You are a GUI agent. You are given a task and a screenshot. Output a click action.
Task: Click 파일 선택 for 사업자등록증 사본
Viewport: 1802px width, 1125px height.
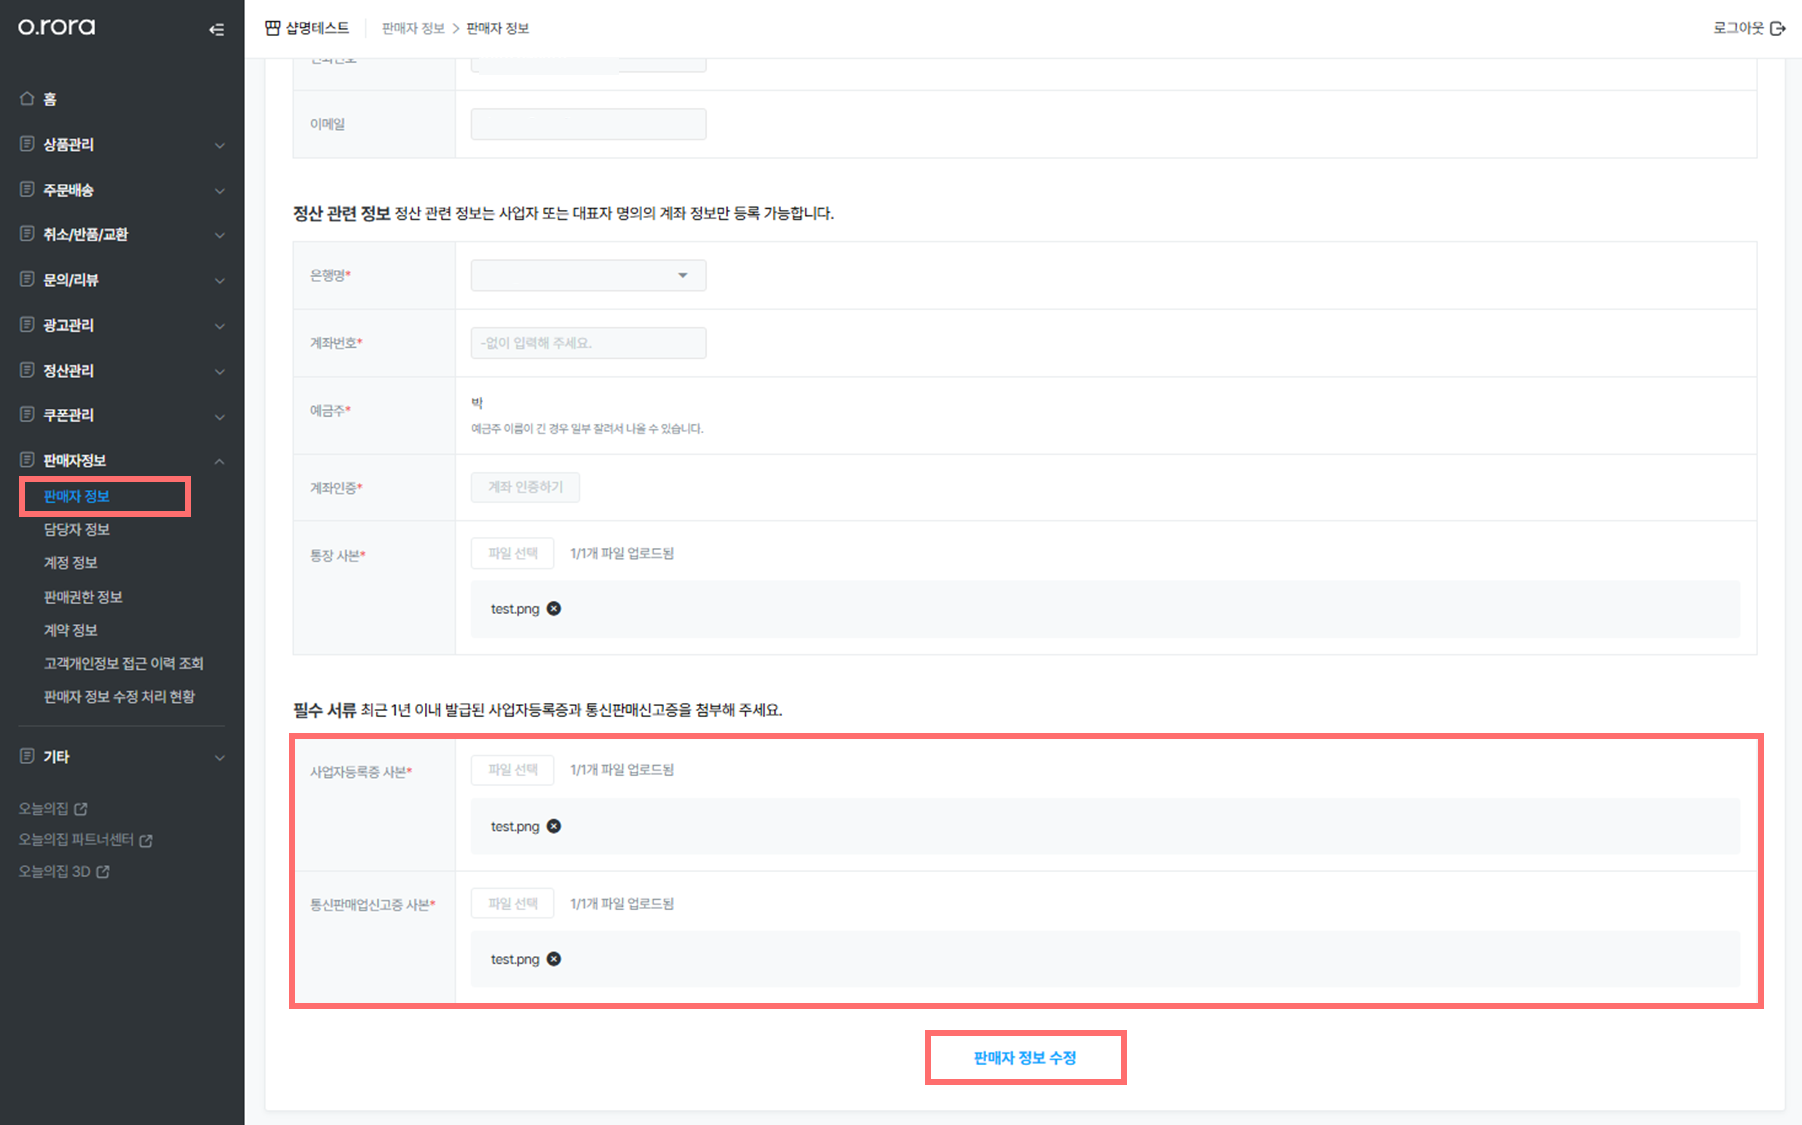point(512,769)
